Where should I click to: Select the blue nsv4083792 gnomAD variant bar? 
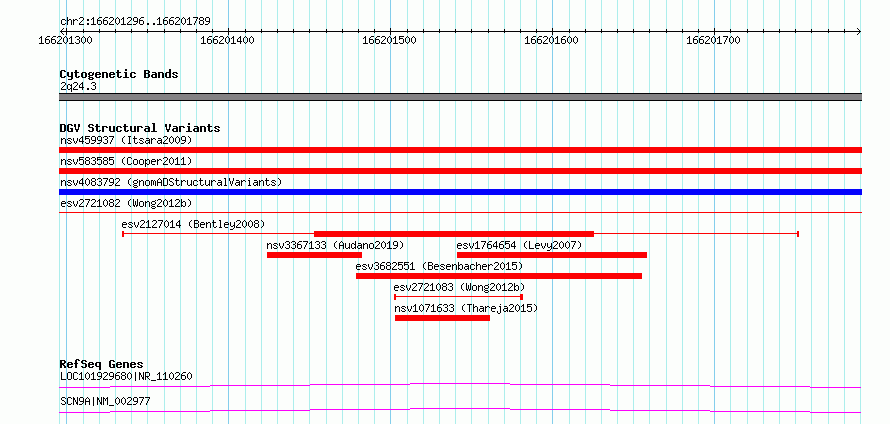(x=460, y=192)
